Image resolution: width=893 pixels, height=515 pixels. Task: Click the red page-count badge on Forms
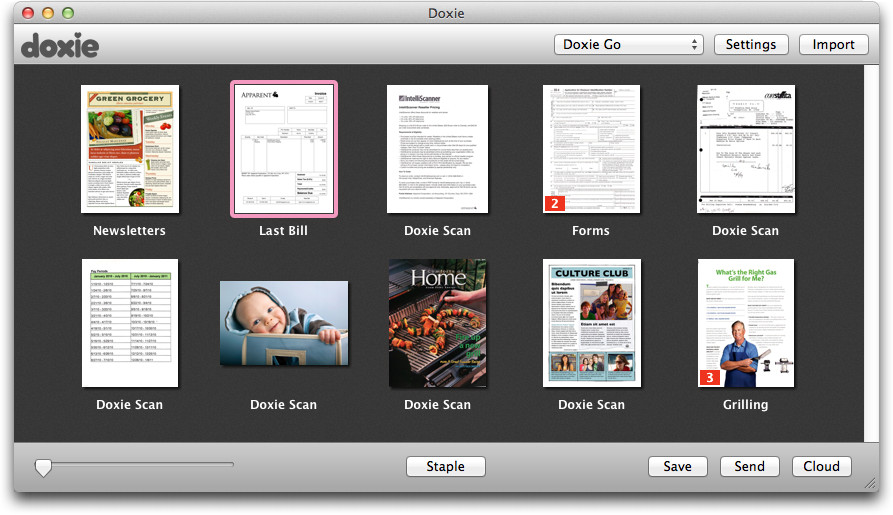[x=555, y=203]
